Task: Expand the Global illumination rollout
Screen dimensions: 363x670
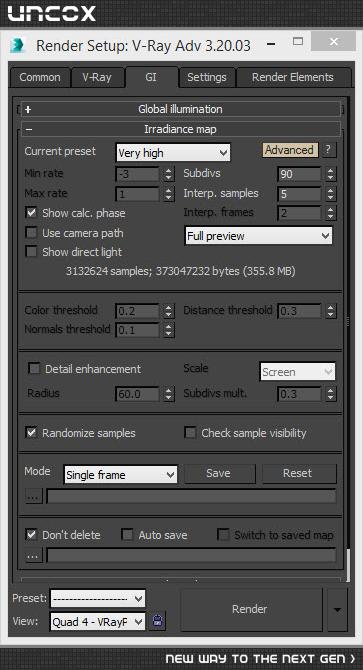Action: [x=181, y=109]
